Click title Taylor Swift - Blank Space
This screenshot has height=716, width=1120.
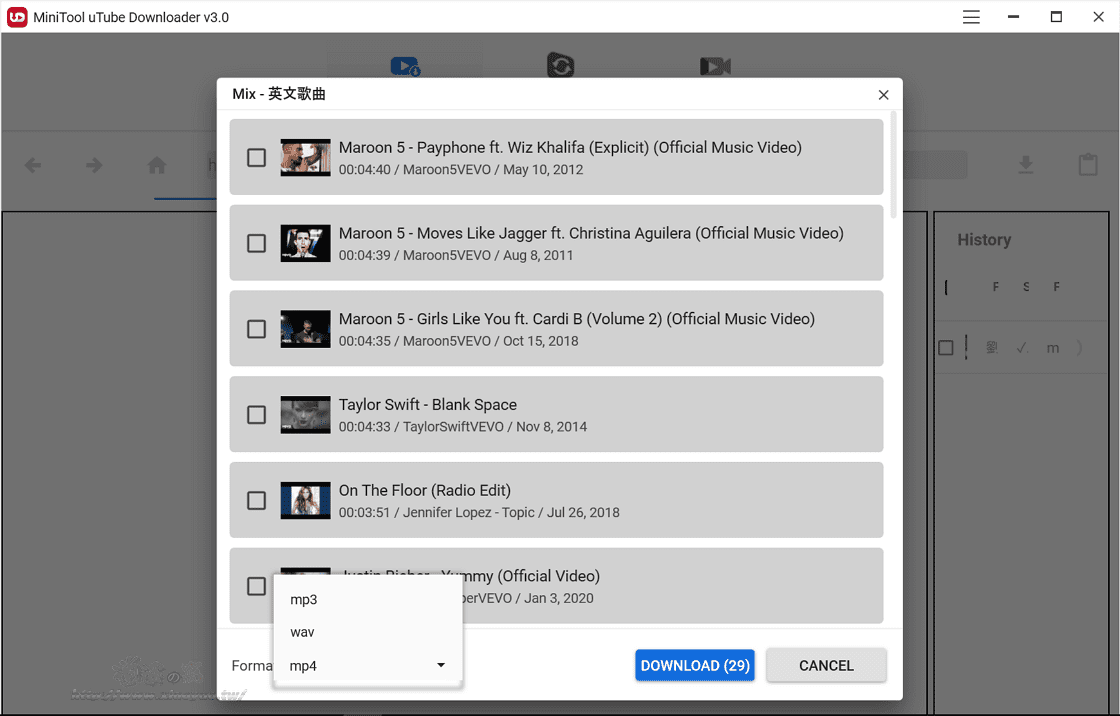(428, 405)
